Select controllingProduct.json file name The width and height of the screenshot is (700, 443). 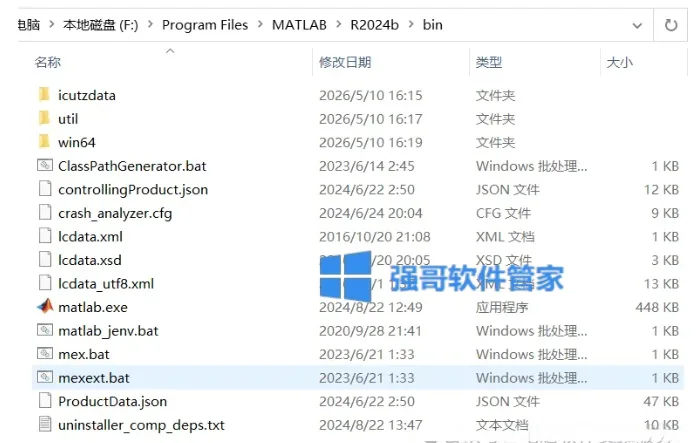[133, 190]
